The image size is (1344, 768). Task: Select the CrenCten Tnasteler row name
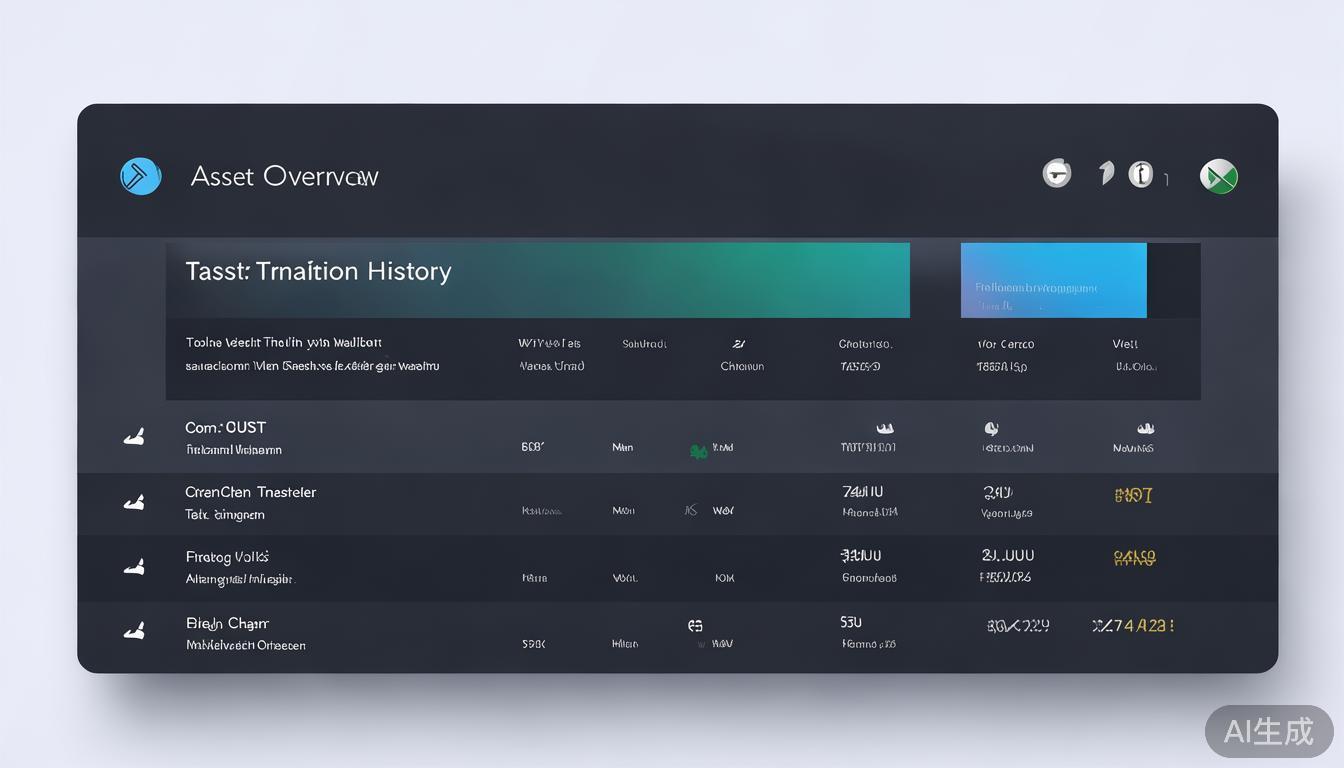coord(250,492)
